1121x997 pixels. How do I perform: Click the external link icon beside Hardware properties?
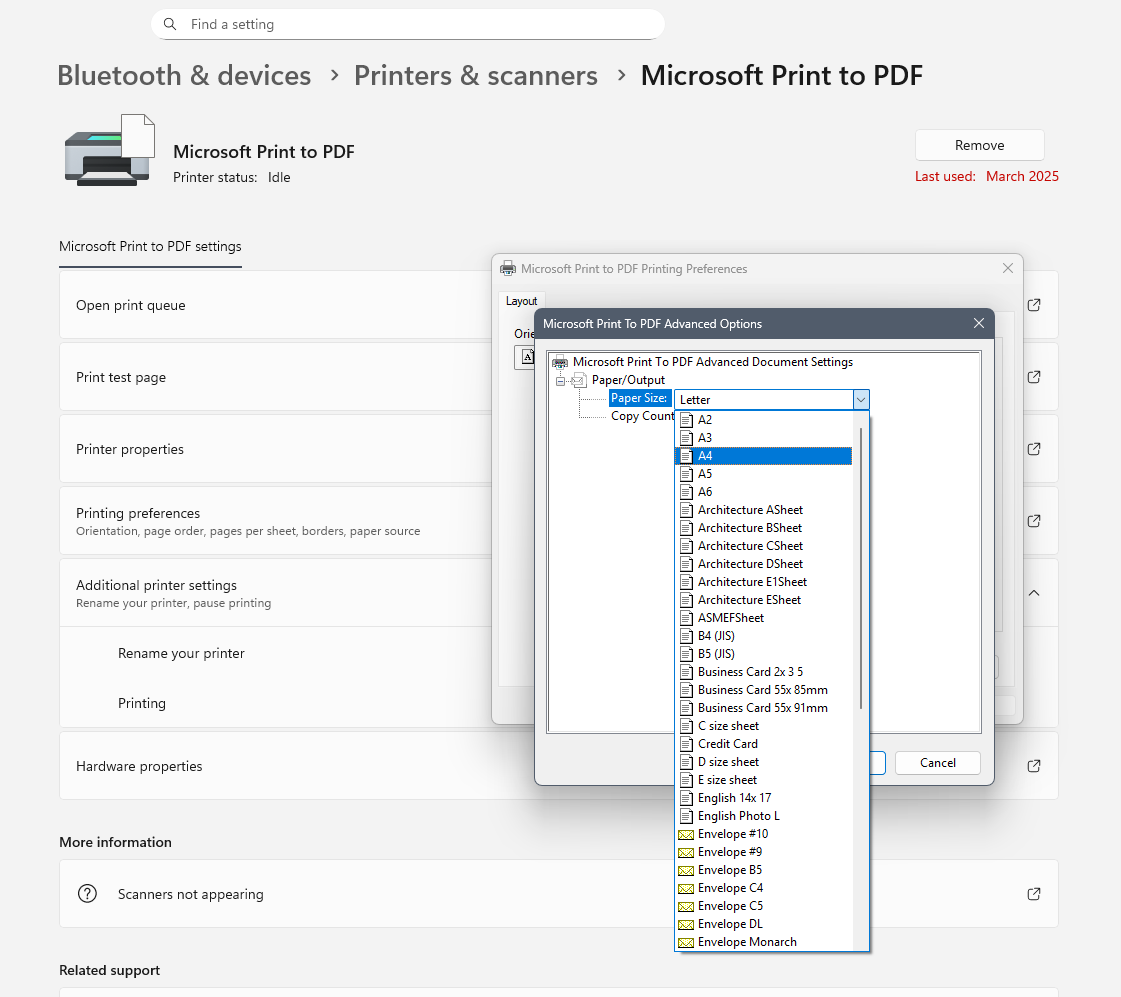pyautogui.click(x=1033, y=765)
